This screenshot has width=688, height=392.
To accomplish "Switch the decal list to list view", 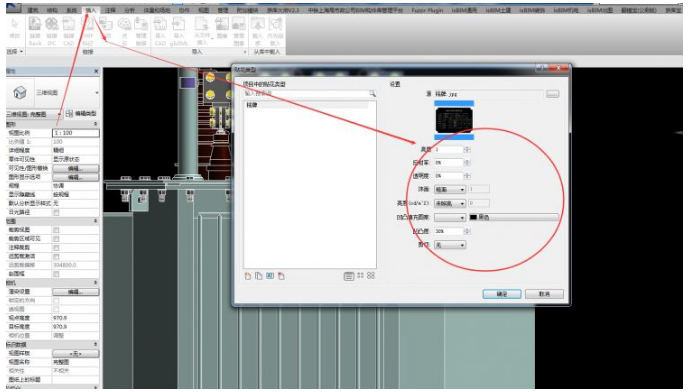I will [349, 276].
